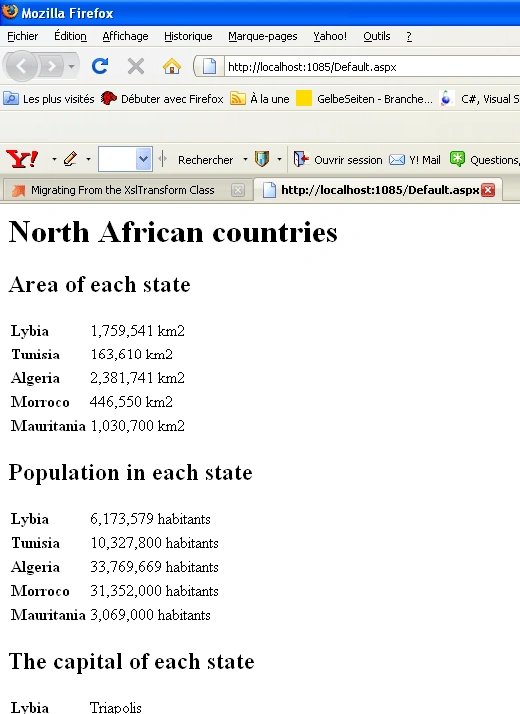
Task: Click The capital of each state heading
Action: click(132, 661)
